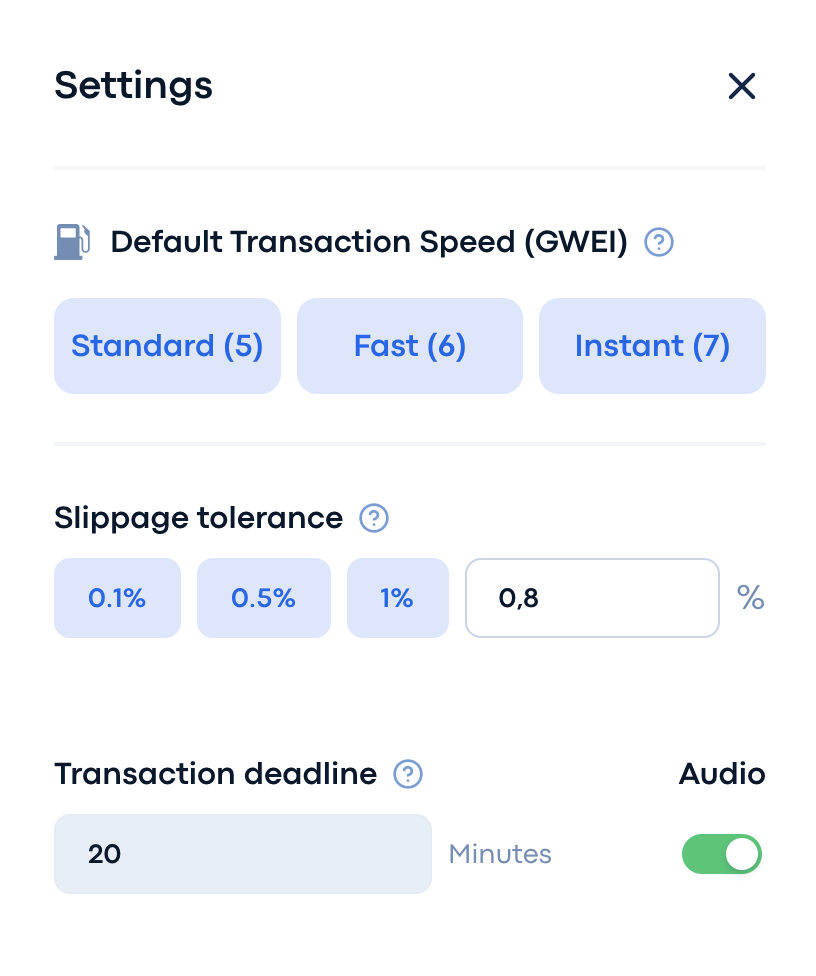816x976 pixels.
Task: Click the Transaction deadline heading
Action: click(216, 774)
